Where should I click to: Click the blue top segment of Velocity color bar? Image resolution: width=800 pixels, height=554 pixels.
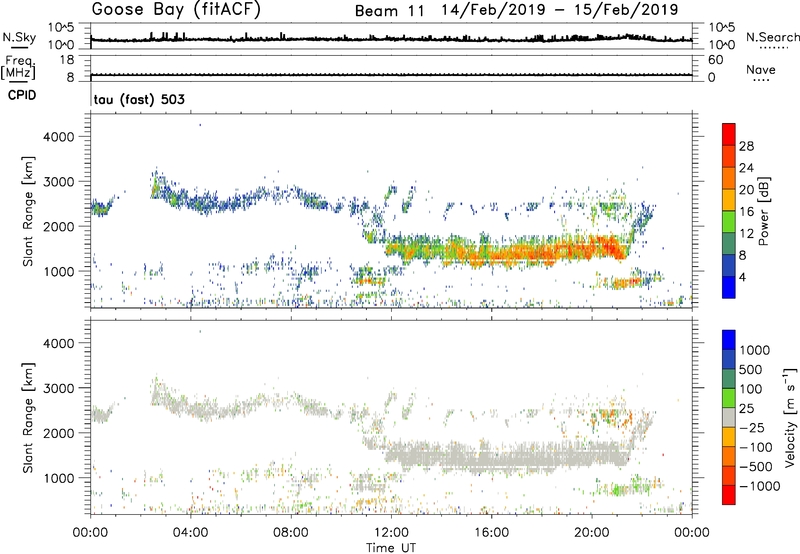click(730, 342)
